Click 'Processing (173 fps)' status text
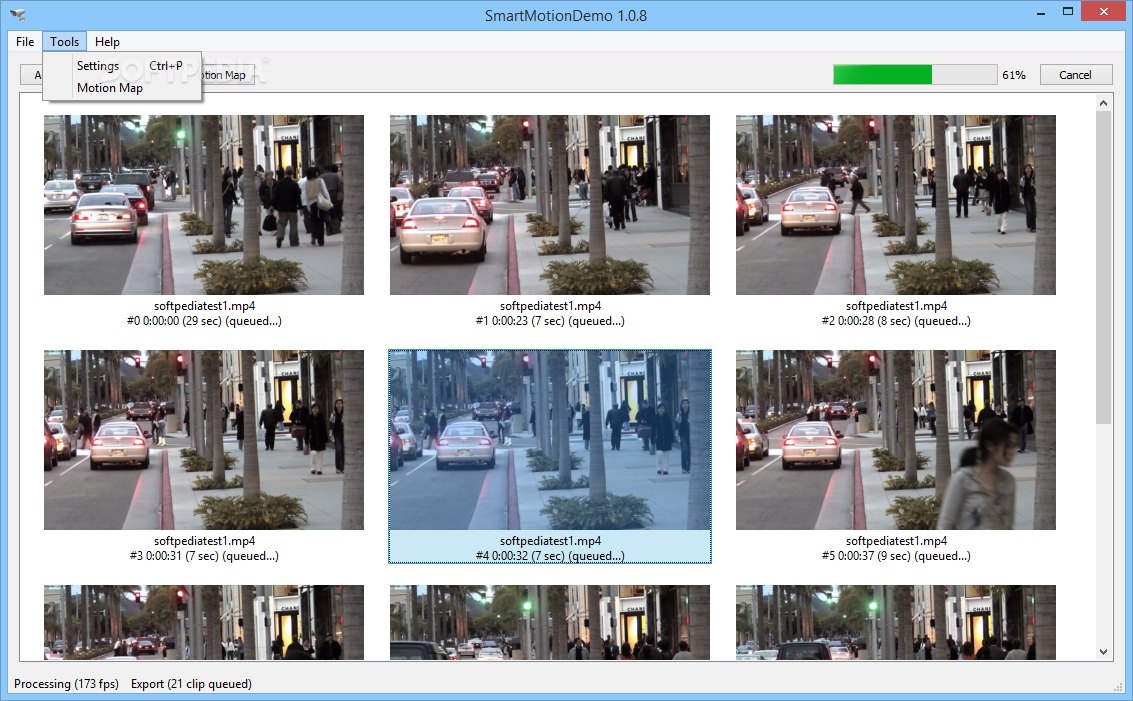Image resolution: width=1133 pixels, height=701 pixels. coord(66,684)
